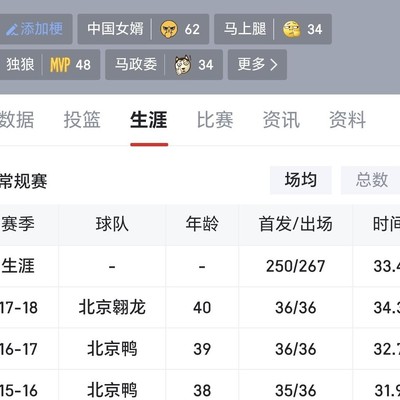Click the 年龄 column header

tap(202, 224)
